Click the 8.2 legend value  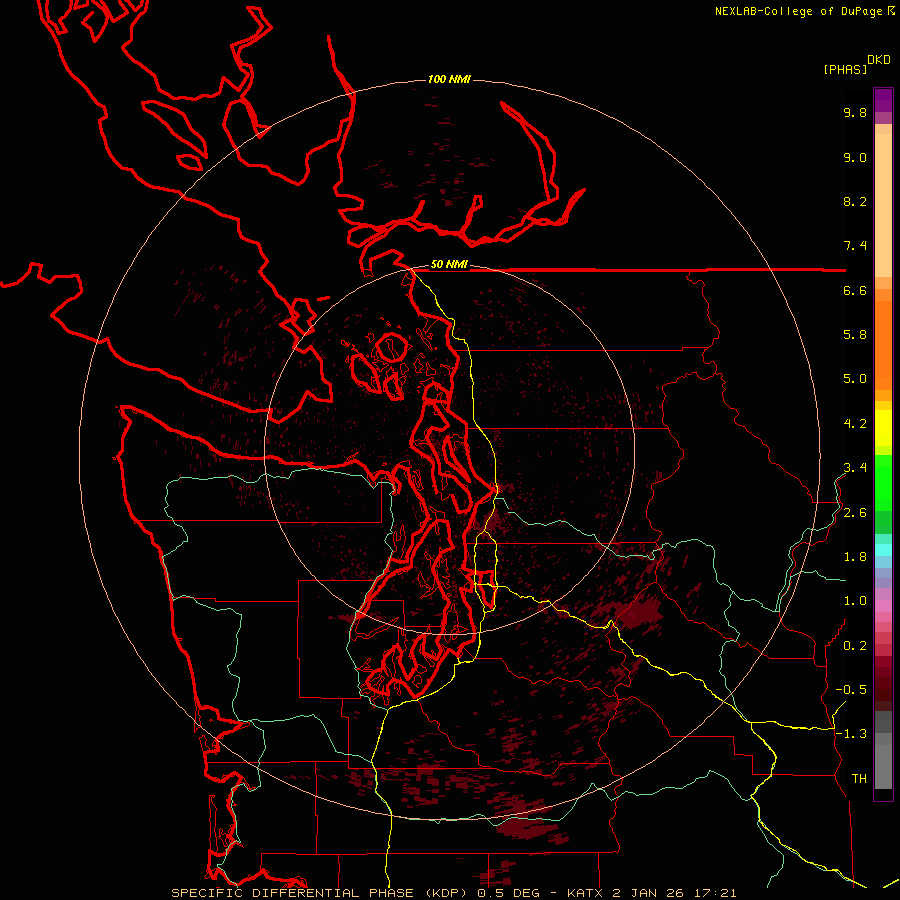click(x=855, y=201)
